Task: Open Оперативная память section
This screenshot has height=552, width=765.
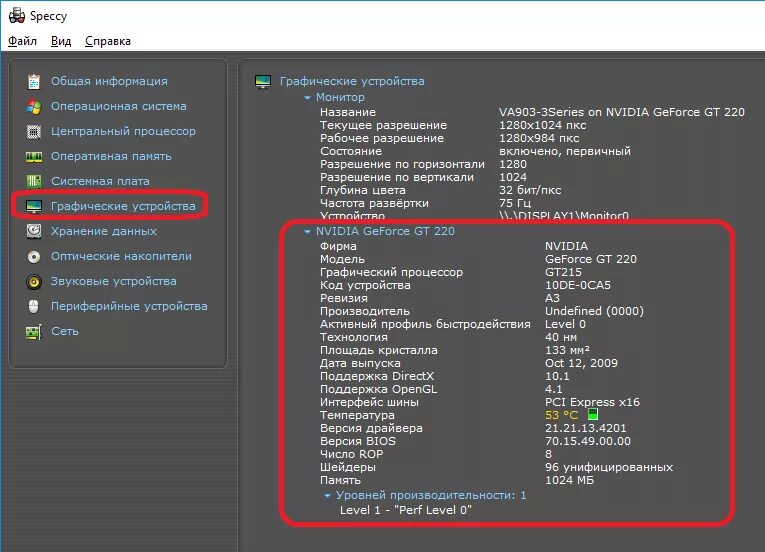Action: tap(111, 156)
